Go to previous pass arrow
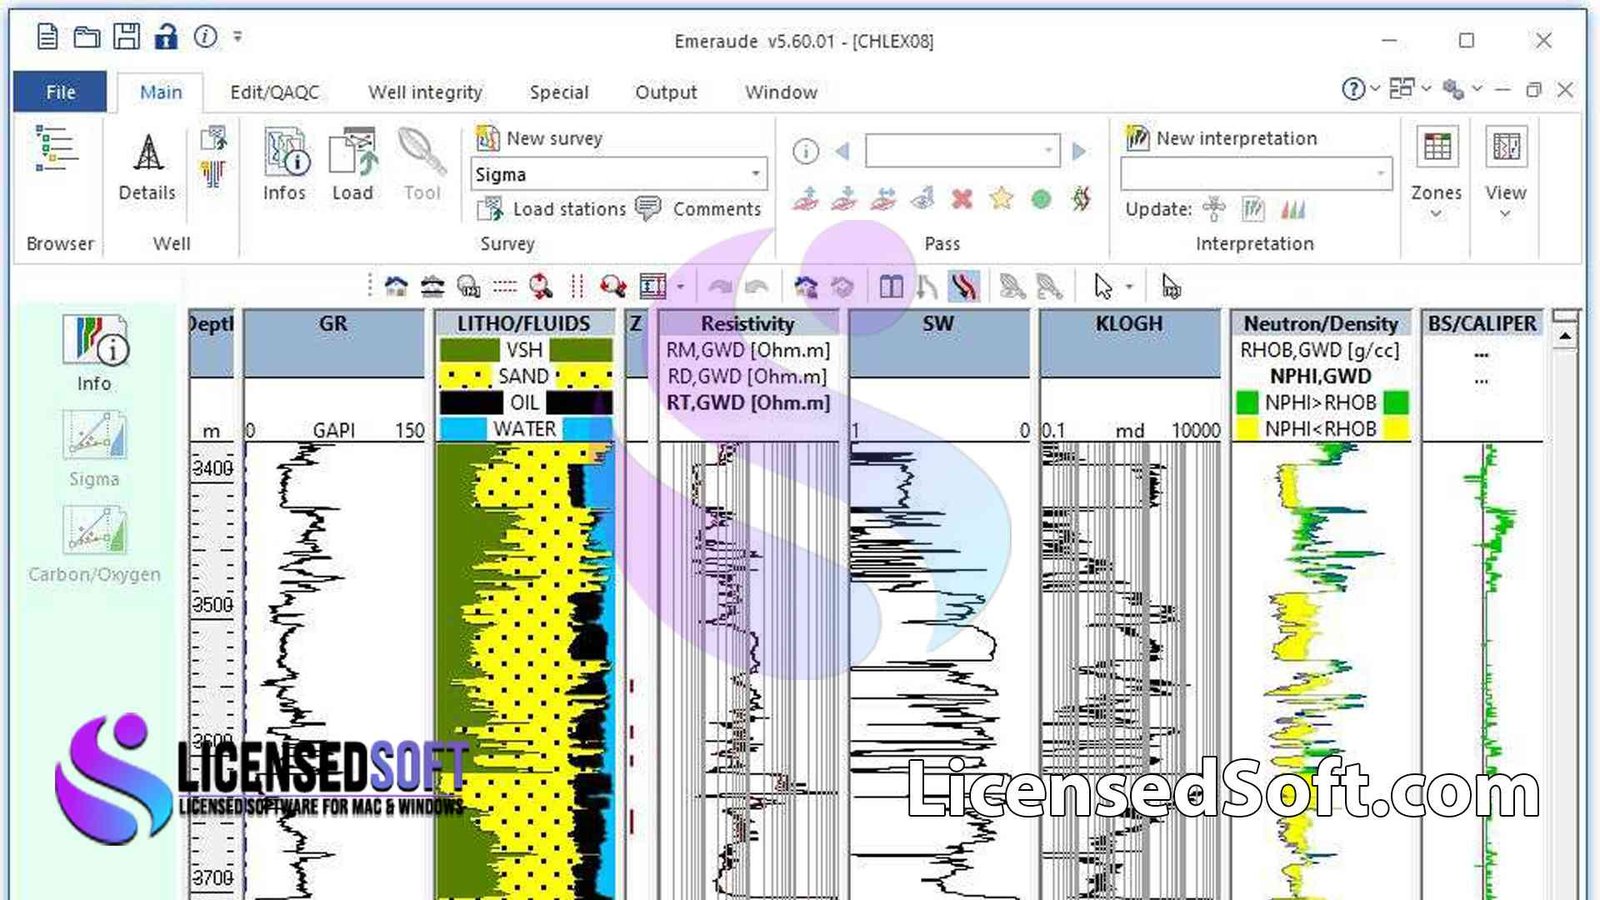1600x900 pixels. (842, 151)
